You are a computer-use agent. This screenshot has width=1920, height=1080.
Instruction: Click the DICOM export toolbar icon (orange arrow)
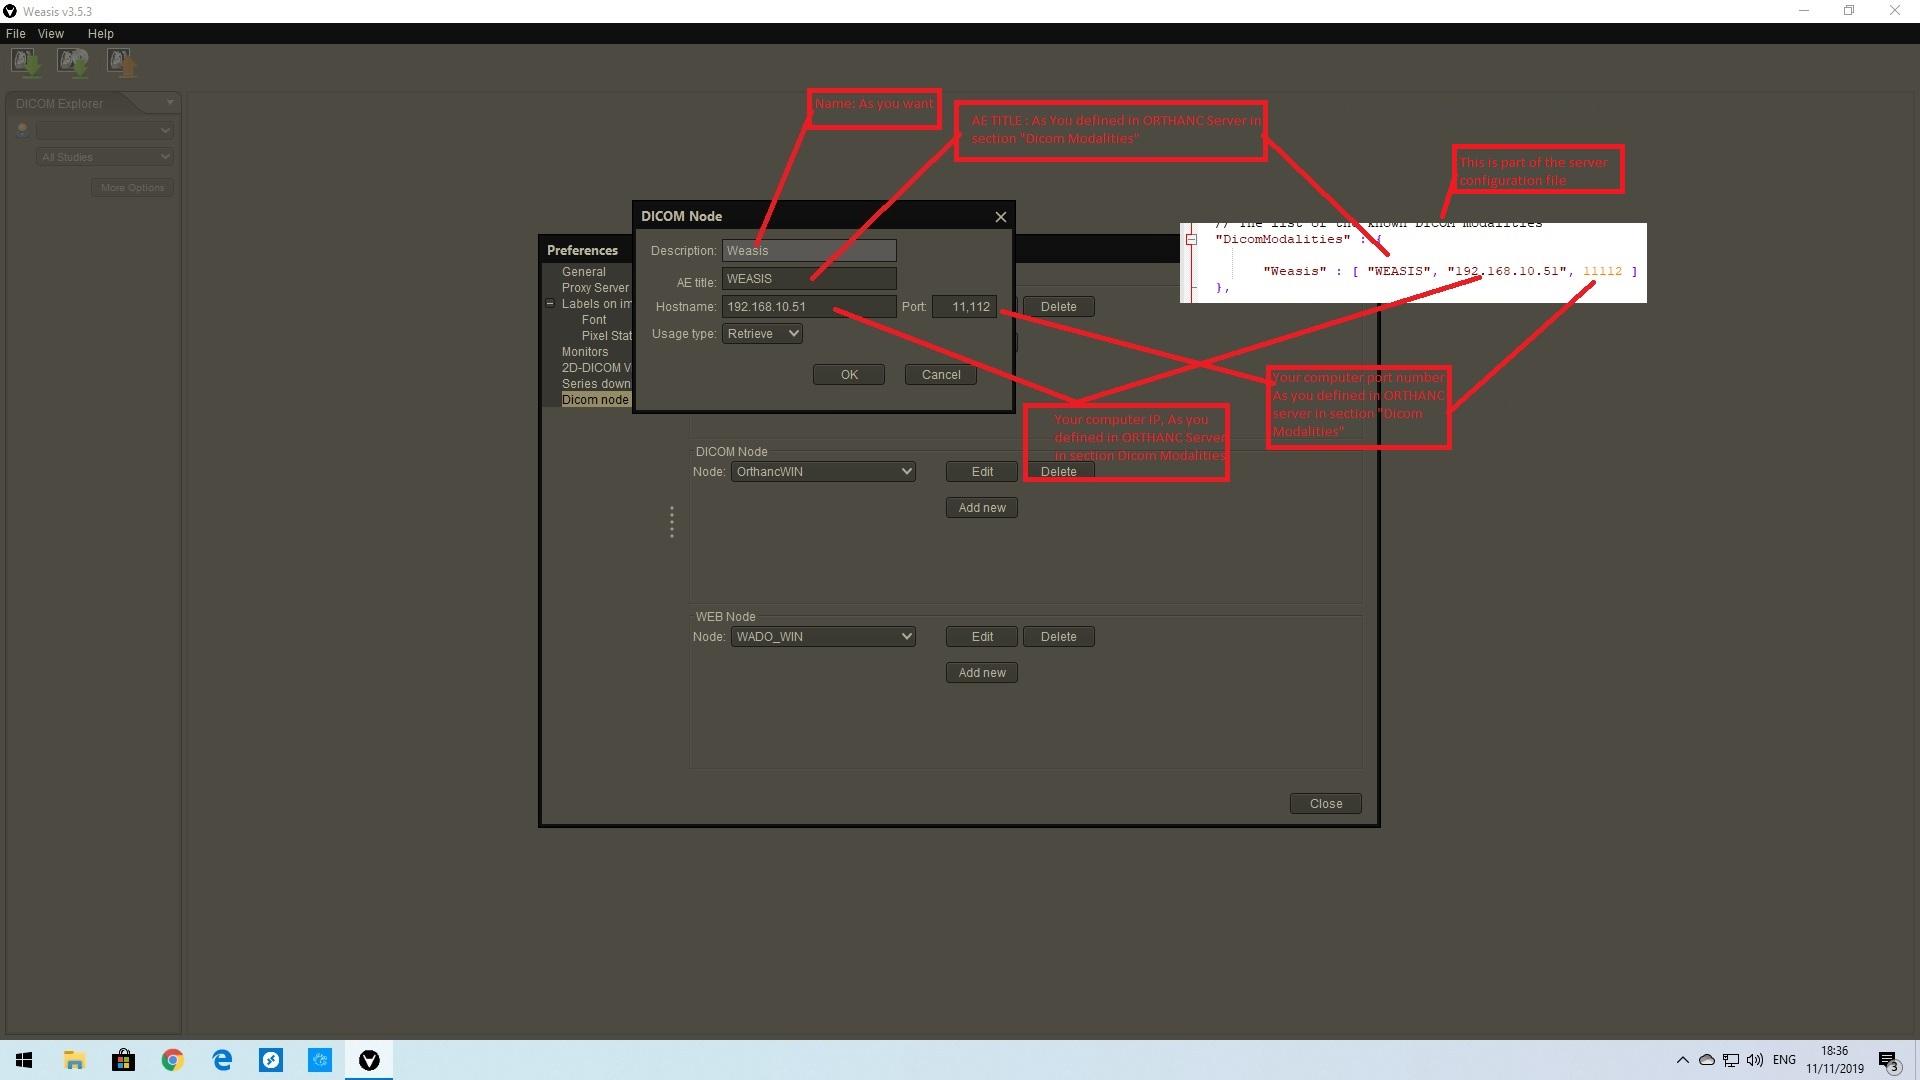[122, 63]
